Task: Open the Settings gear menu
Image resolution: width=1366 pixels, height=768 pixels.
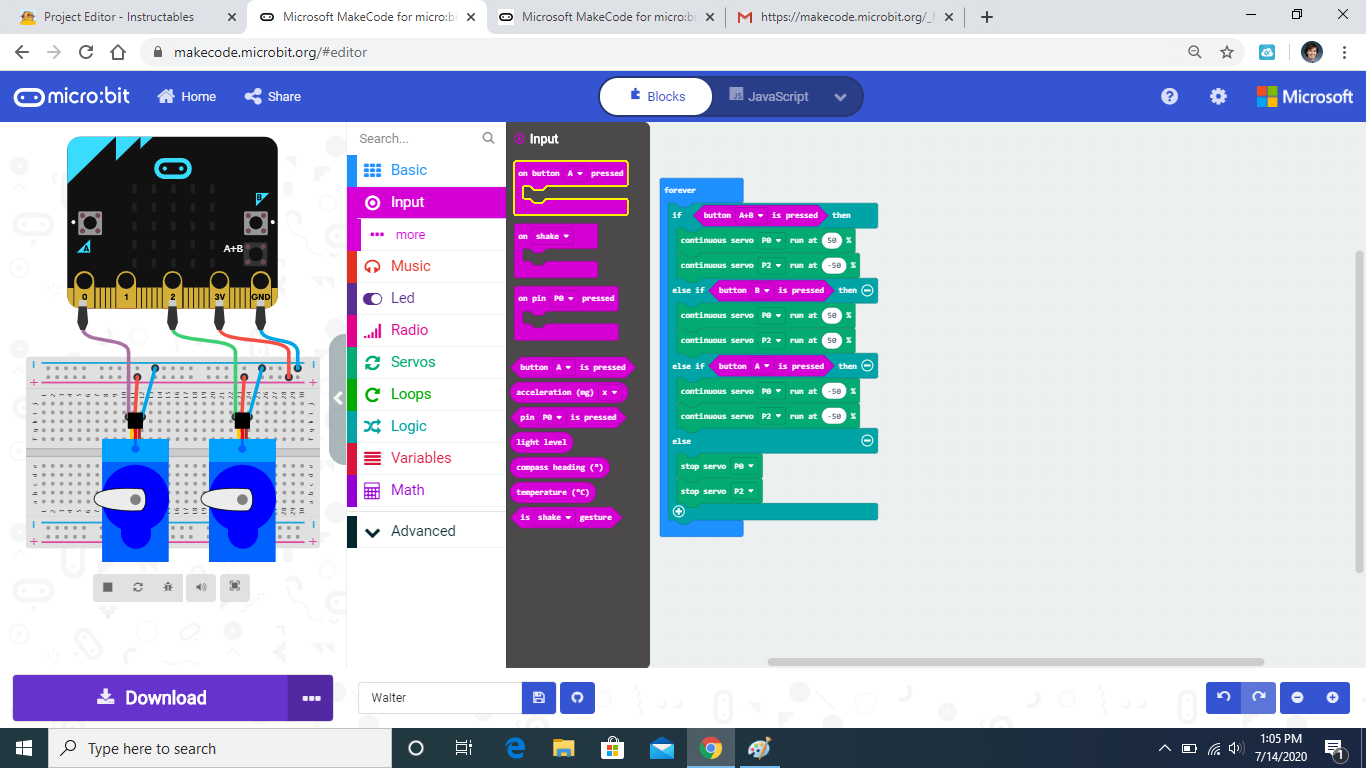Action: (1218, 97)
